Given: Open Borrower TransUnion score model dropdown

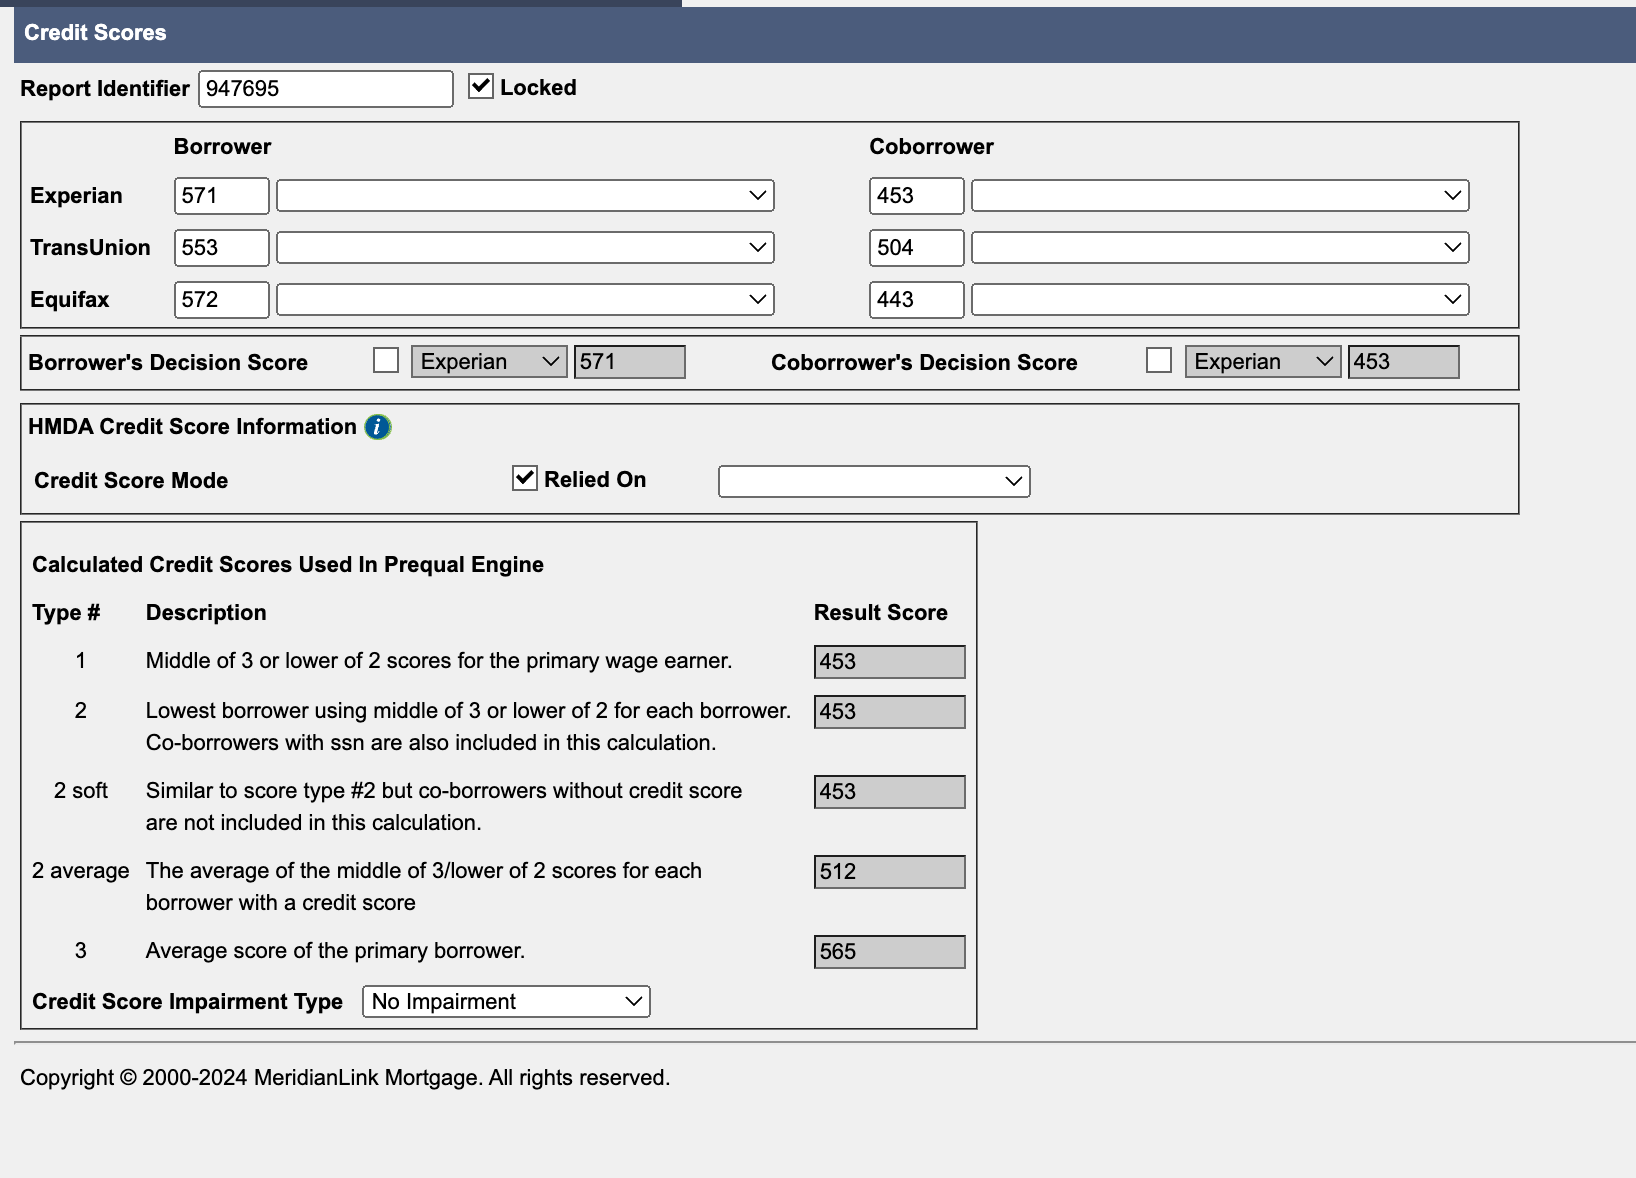Looking at the screenshot, I should (x=525, y=248).
